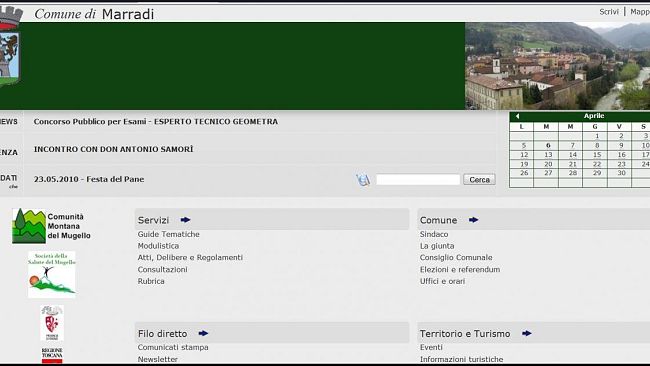Screen dimensions: 650x366
Task: Open Incontro con Don Antonio Samorì item
Action: [114, 149]
